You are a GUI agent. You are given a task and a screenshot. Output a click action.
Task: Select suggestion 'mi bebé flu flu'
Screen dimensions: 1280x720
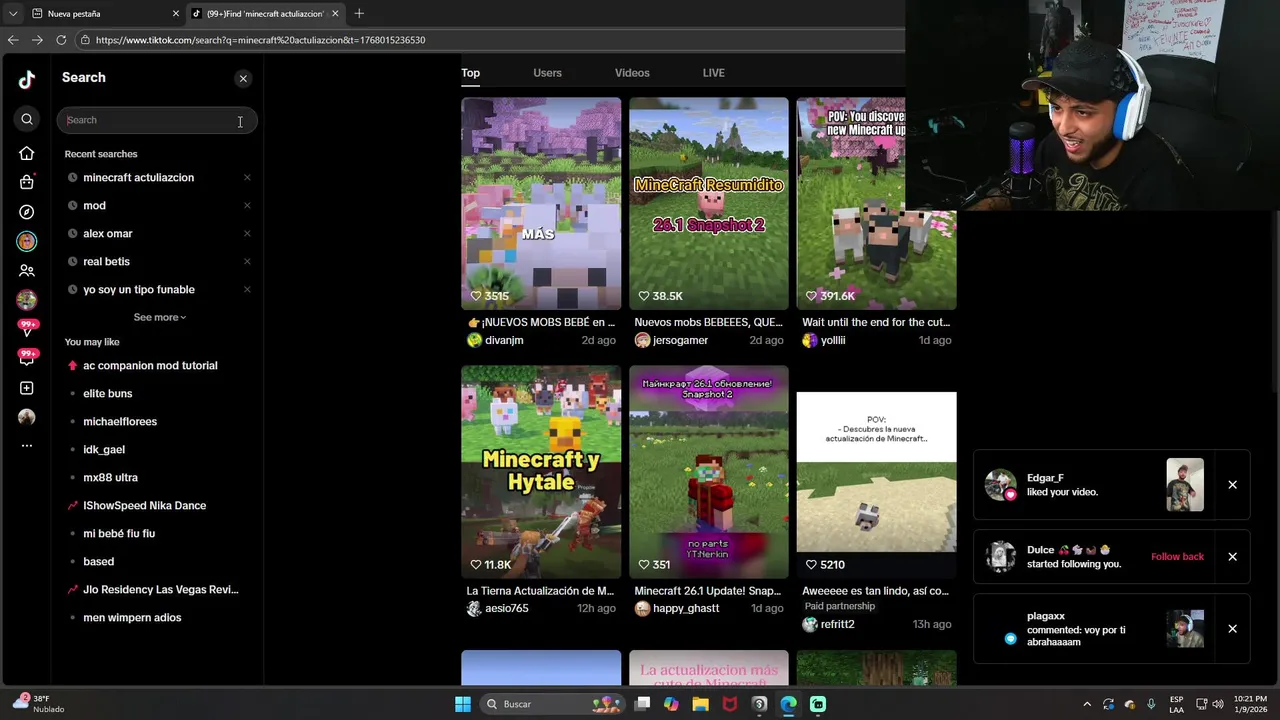[x=119, y=534]
